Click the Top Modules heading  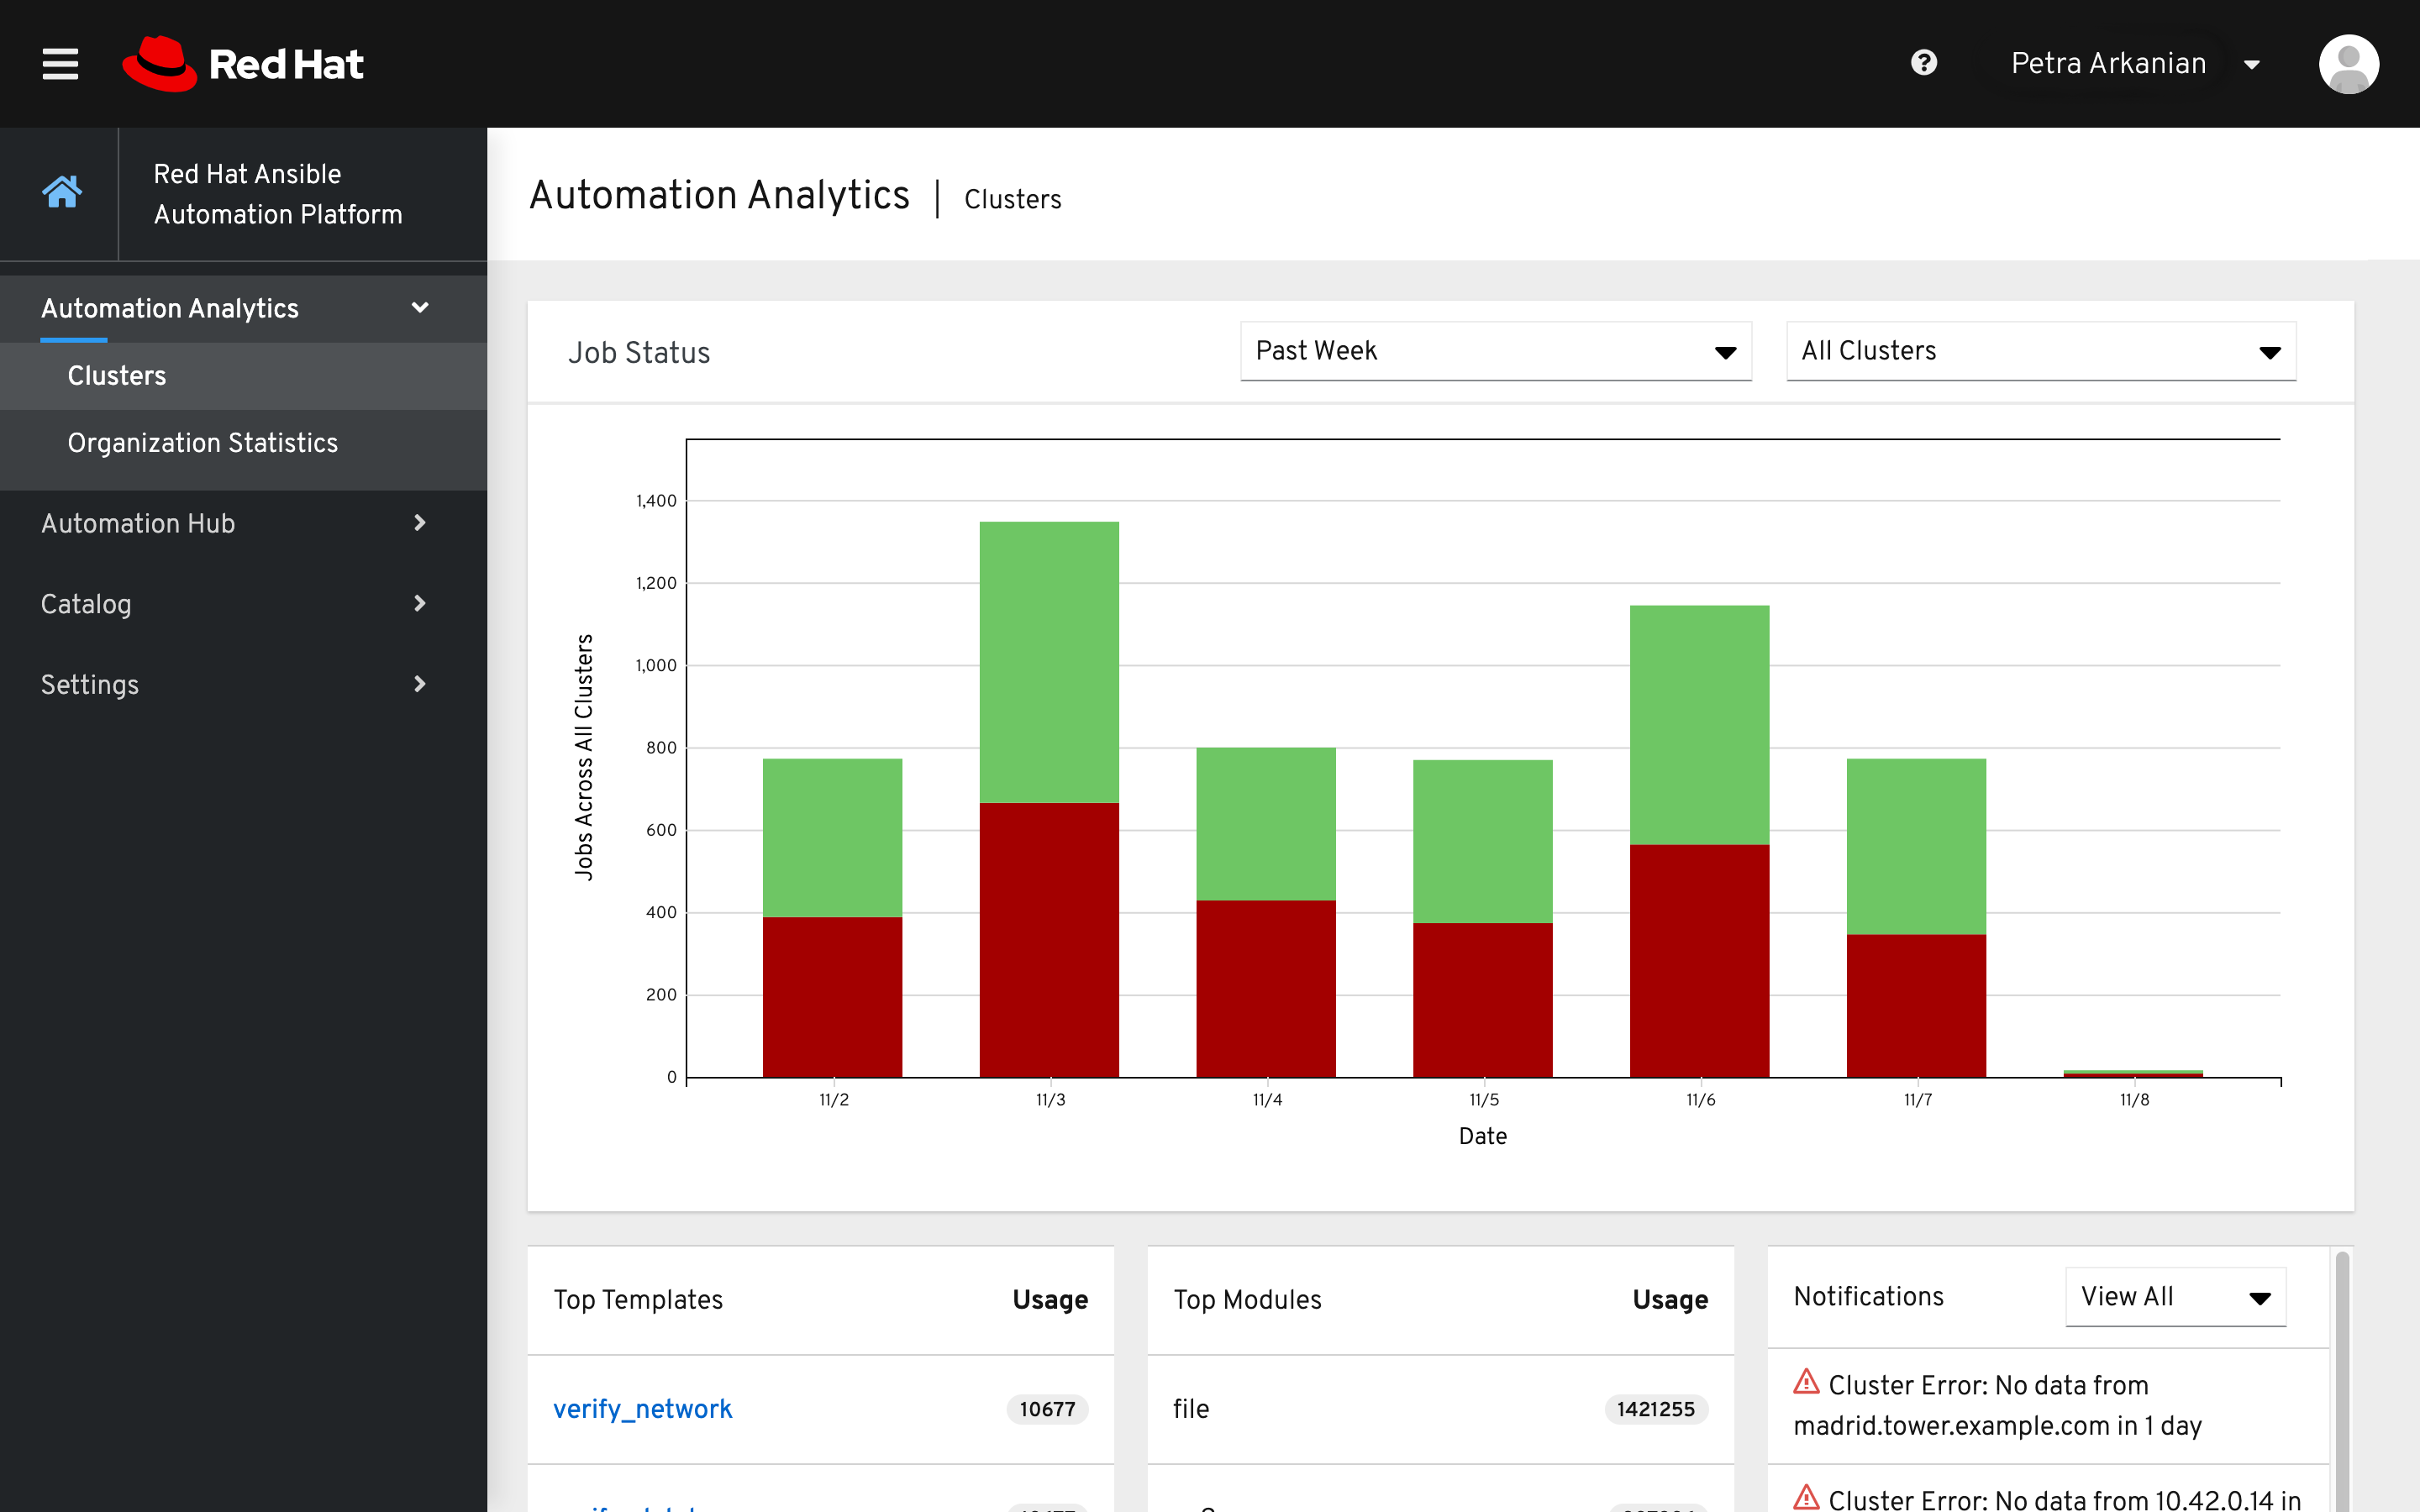coord(1247,1299)
